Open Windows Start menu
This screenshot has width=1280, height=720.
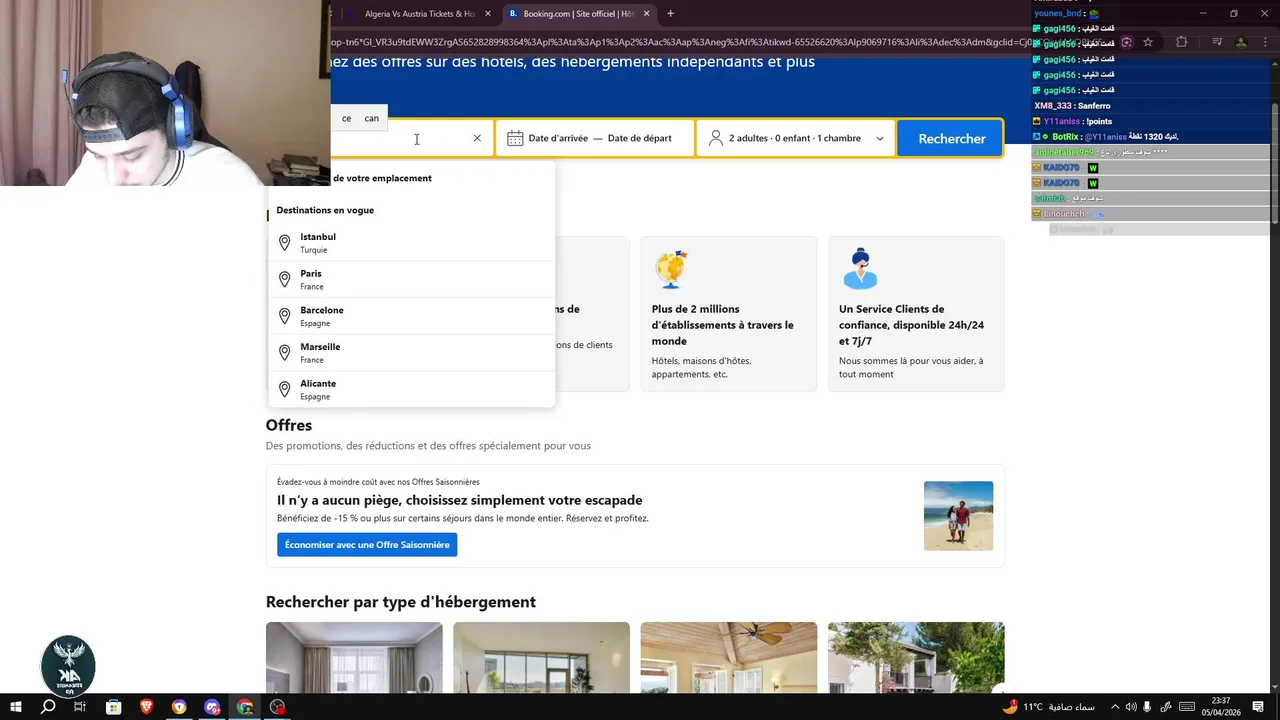pos(16,707)
